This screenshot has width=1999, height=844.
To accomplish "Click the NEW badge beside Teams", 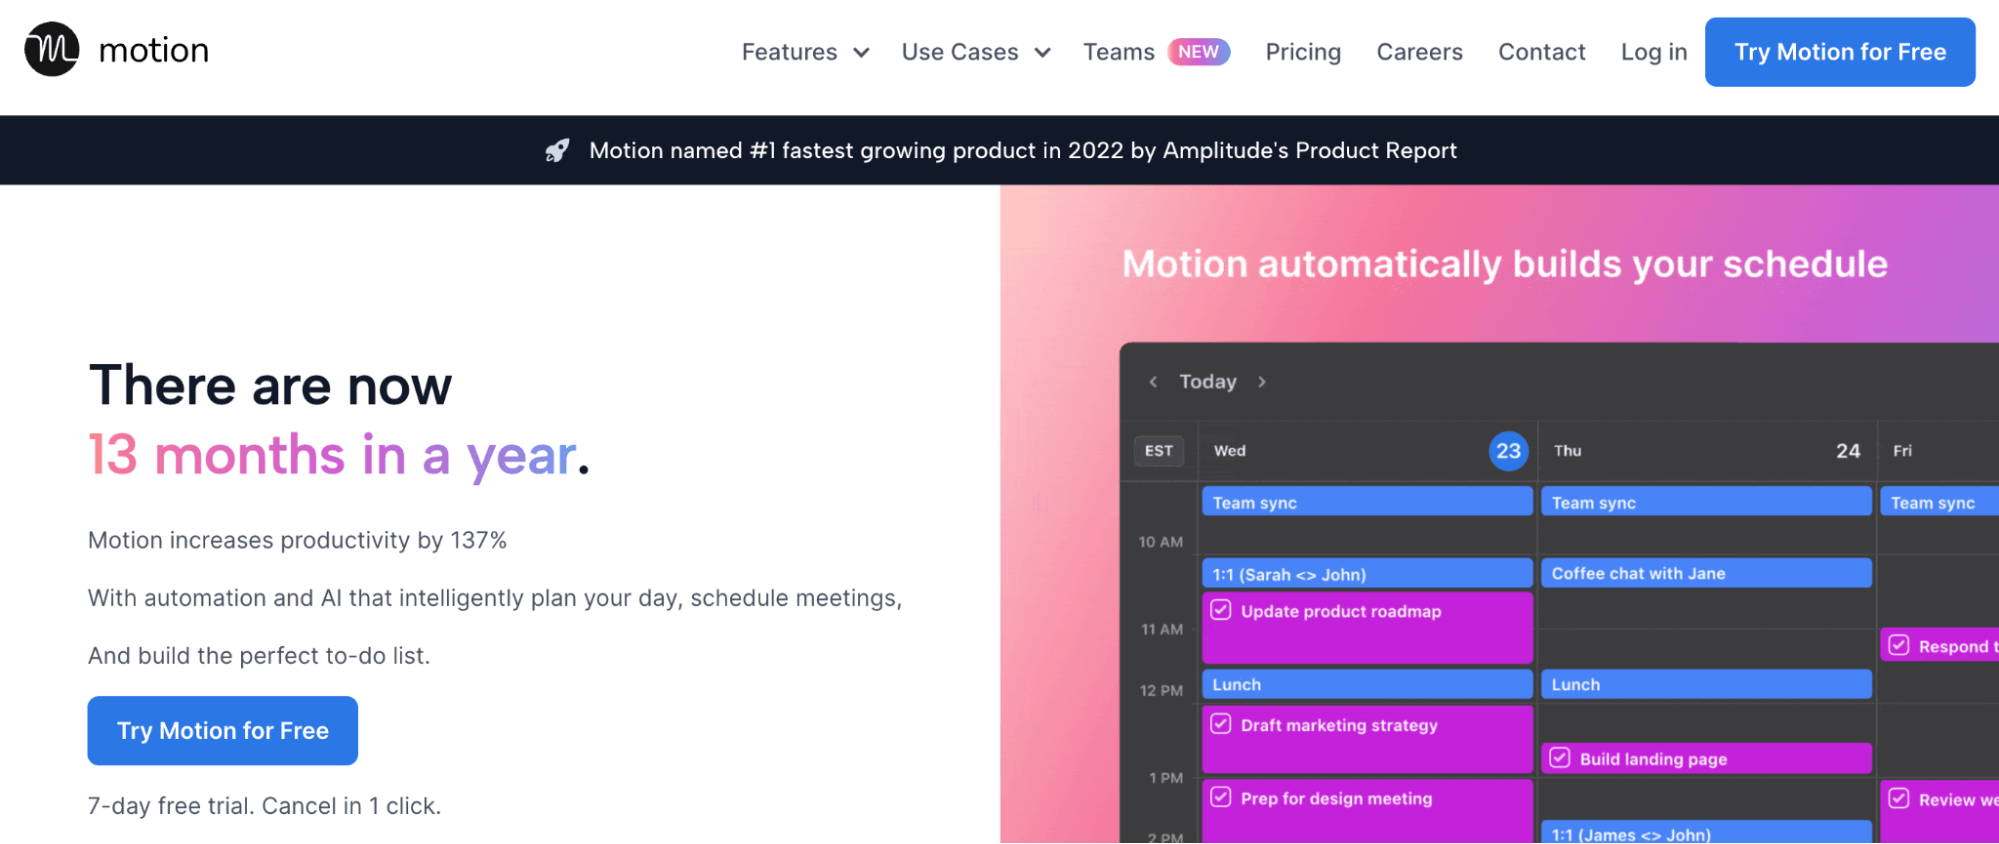I will coord(1198,52).
